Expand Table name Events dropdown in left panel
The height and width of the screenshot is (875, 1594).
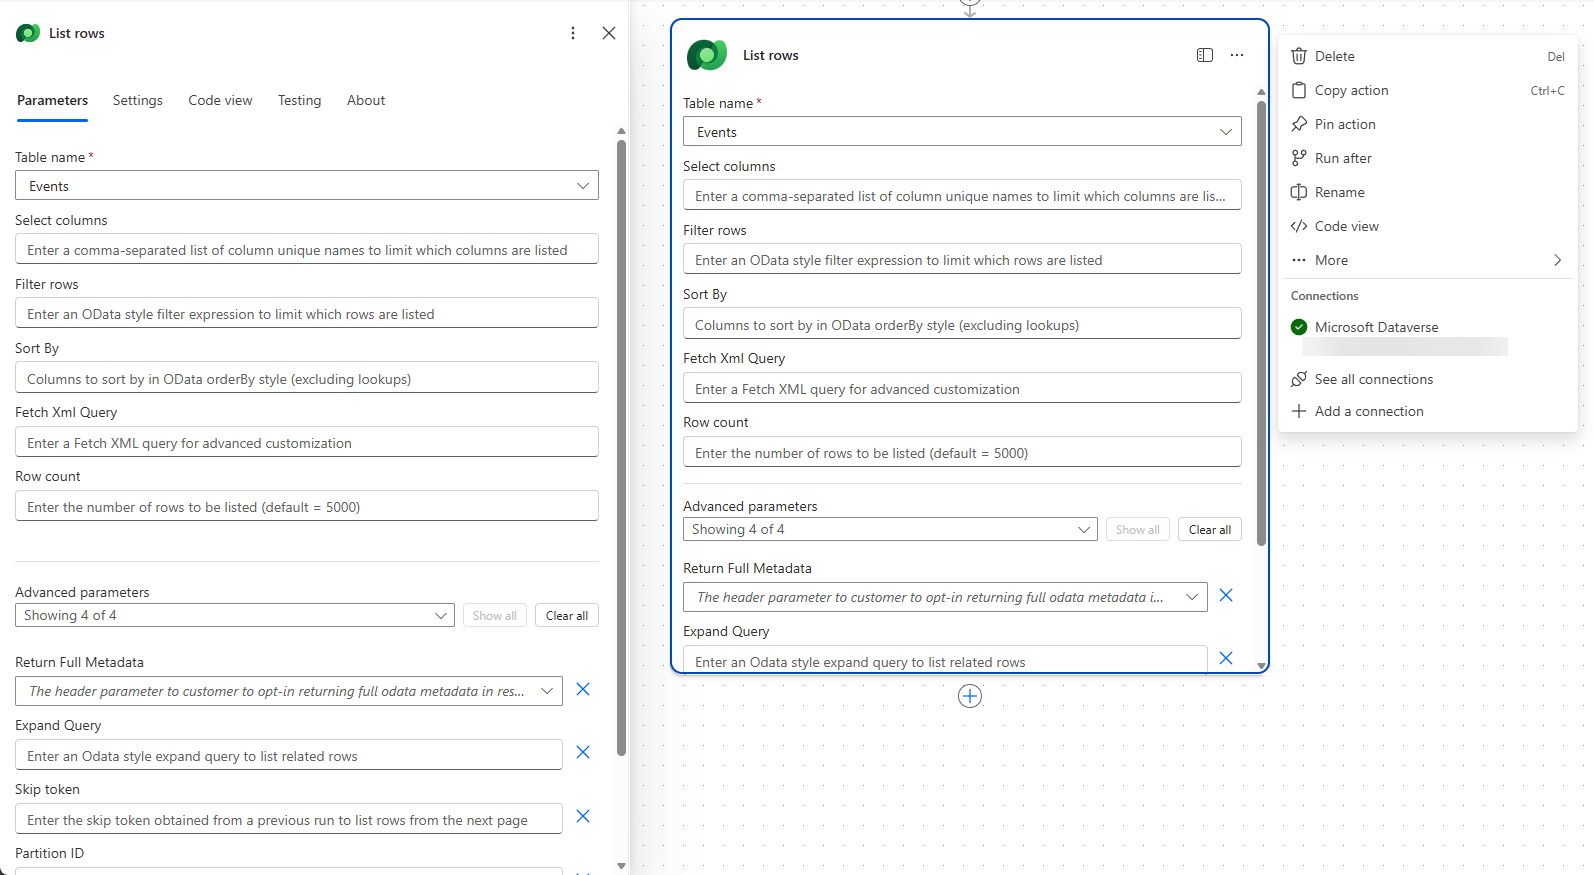[x=582, y=186]
